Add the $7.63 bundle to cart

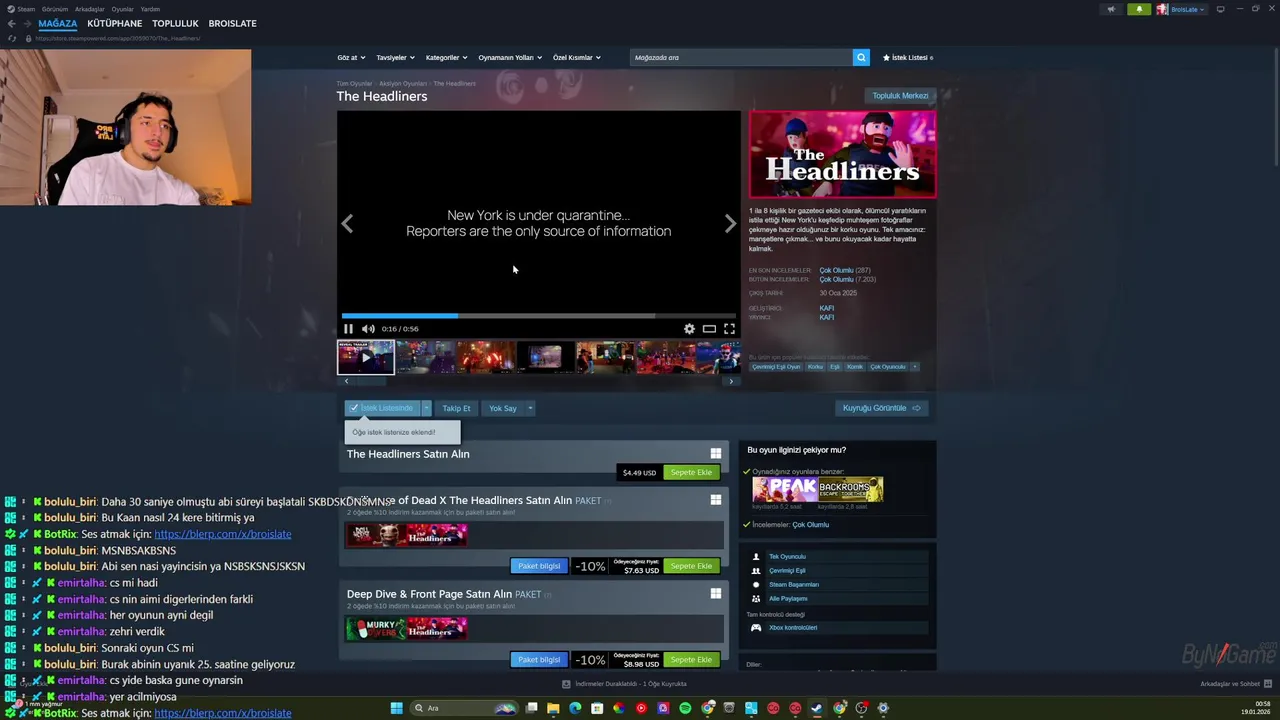691,566
